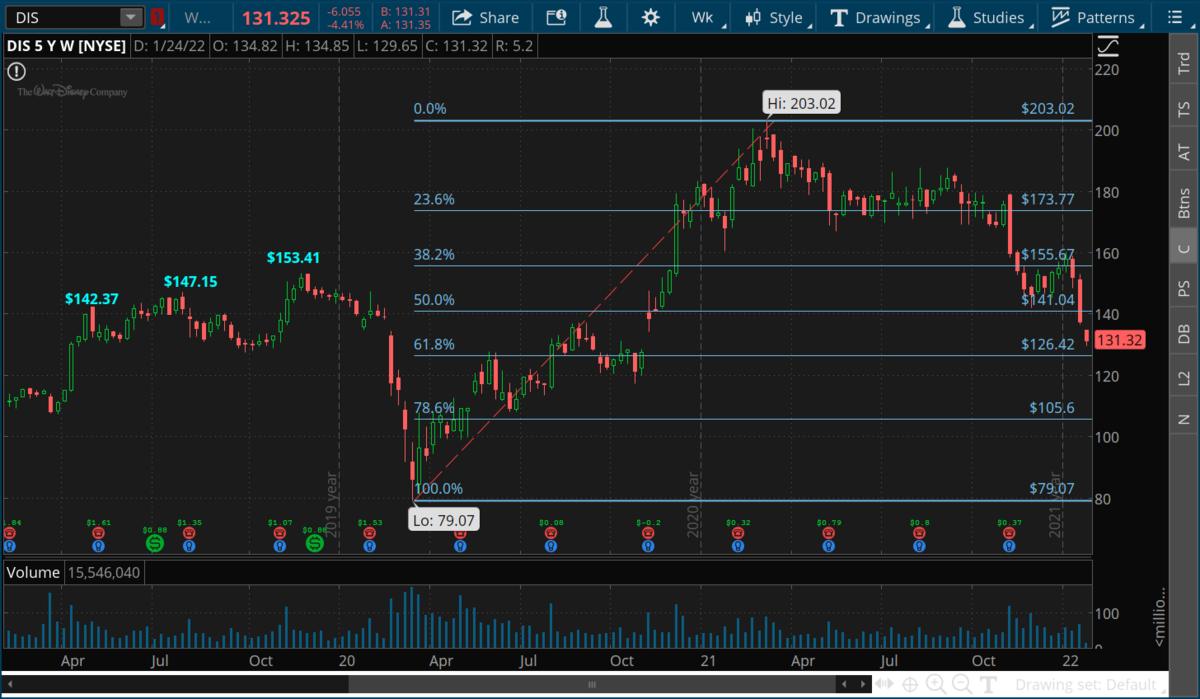Viewport: 1200px width, 699px height.
Task: Open chart settings gear icon
Action: pyautogui.click(x=651, y=17)
